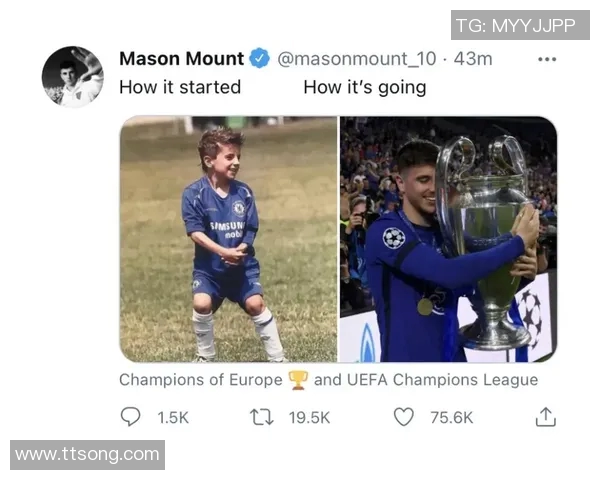
Task: Click the Mason Mount display name
Action: tap(181, 59)
